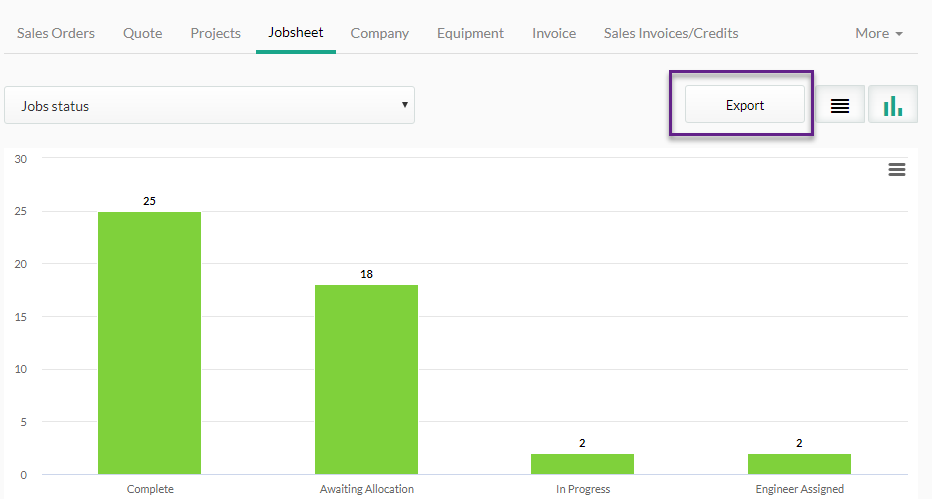
Task: Open chart context hamburger menu
Action: [897, 170]
